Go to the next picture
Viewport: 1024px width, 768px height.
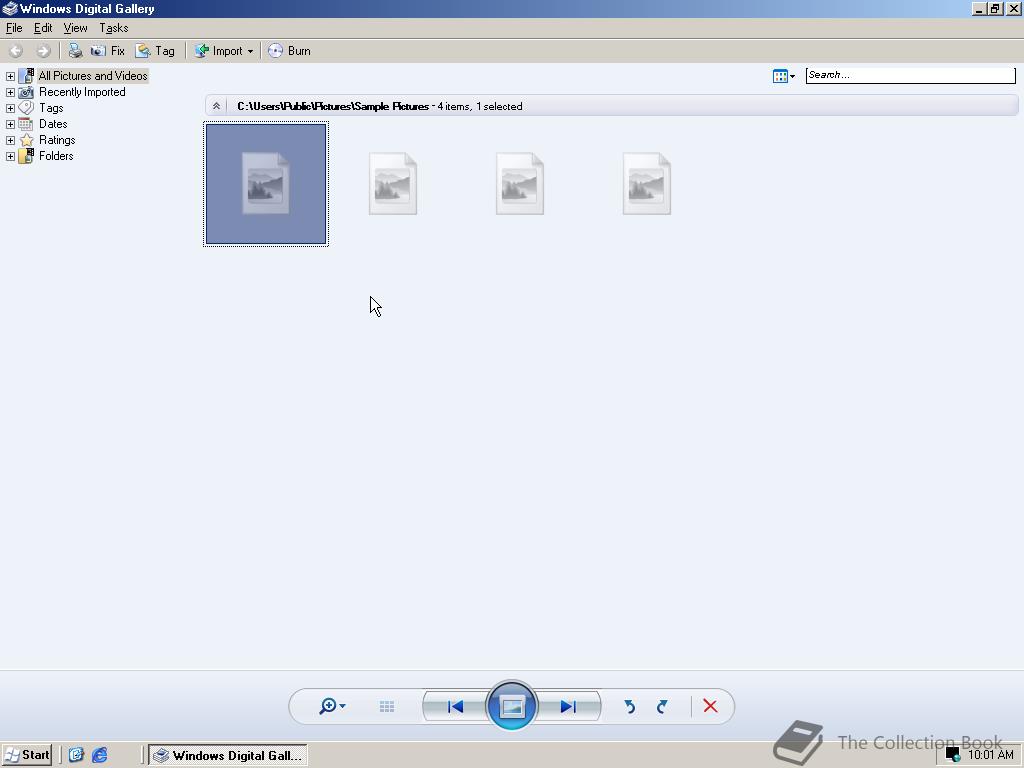pos(568,707)
